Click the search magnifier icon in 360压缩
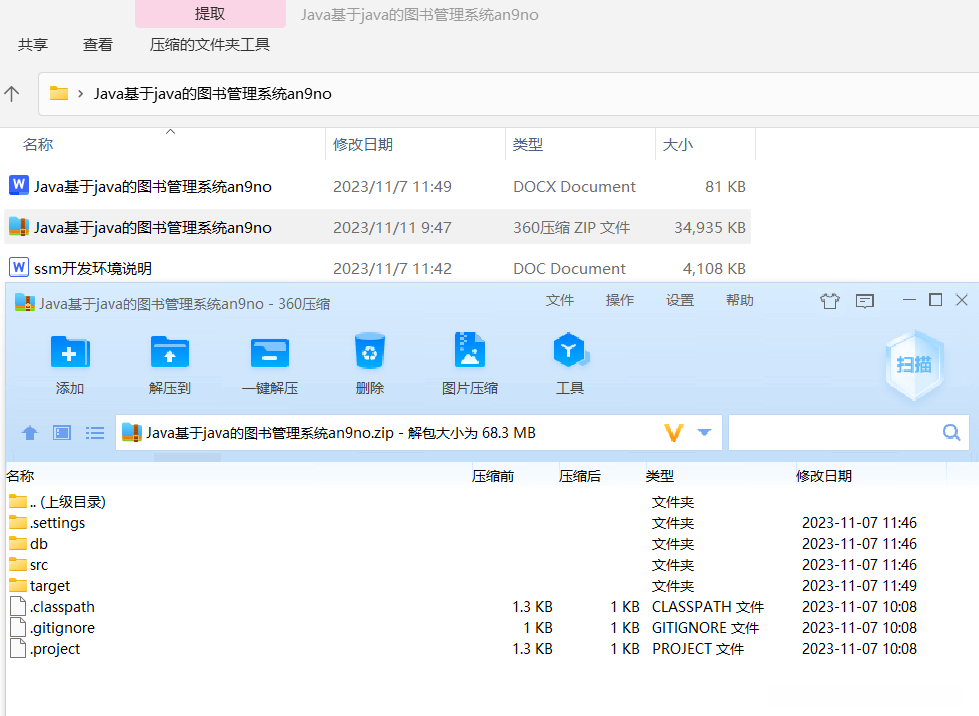 point(951,432)
